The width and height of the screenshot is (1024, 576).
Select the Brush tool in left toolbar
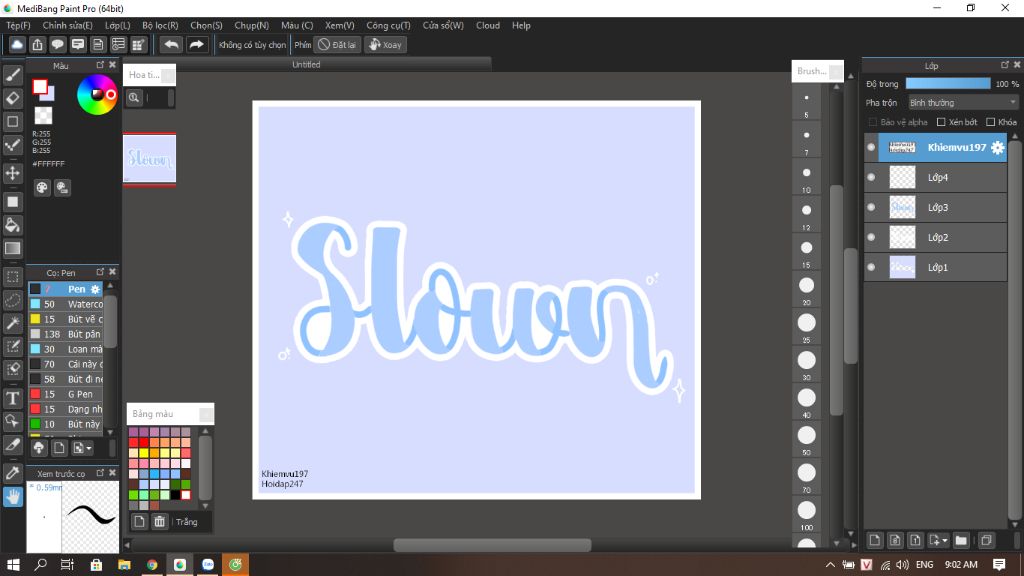(x=12, y=75)
